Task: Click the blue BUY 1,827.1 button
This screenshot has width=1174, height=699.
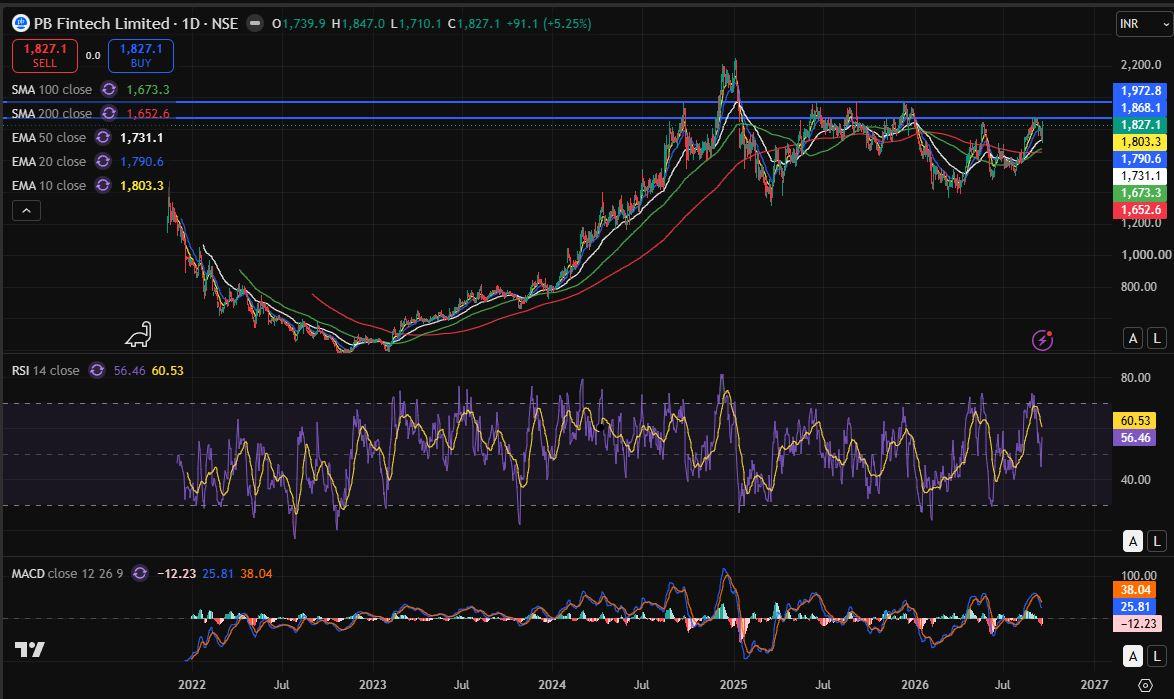Action: pyautogui.click(x=141, y=55)
